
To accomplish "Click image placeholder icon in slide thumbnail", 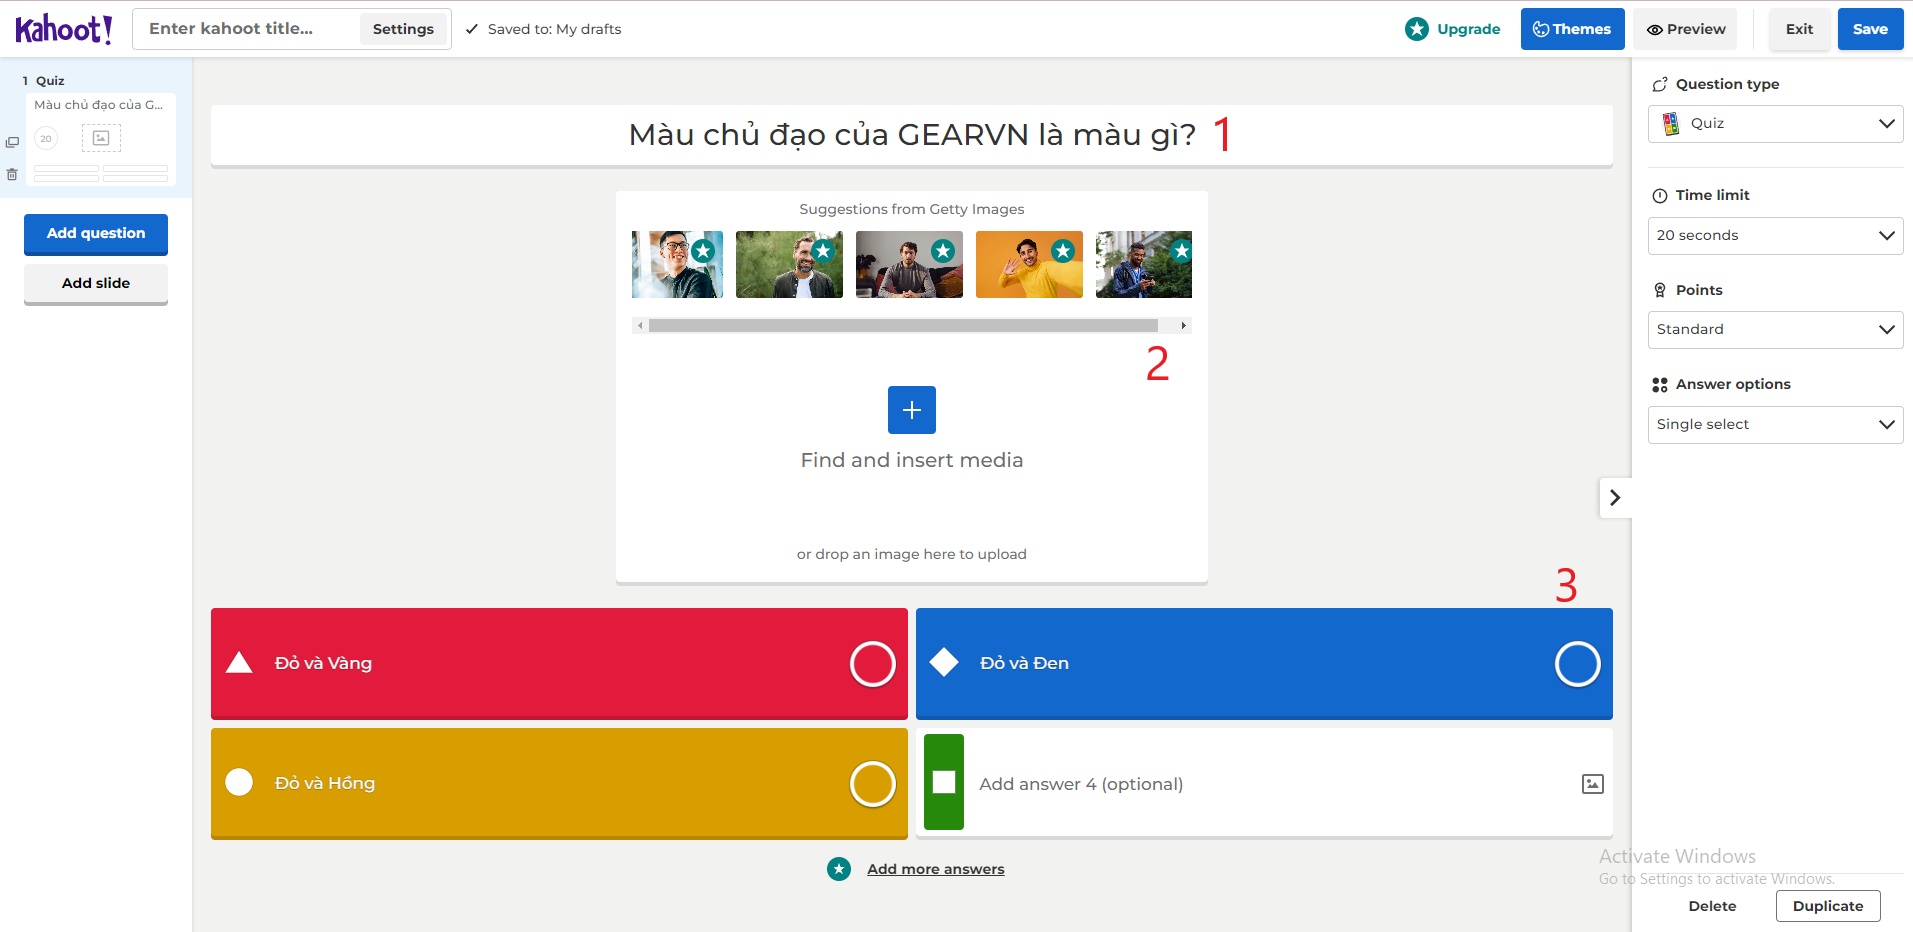I will 101,138.
